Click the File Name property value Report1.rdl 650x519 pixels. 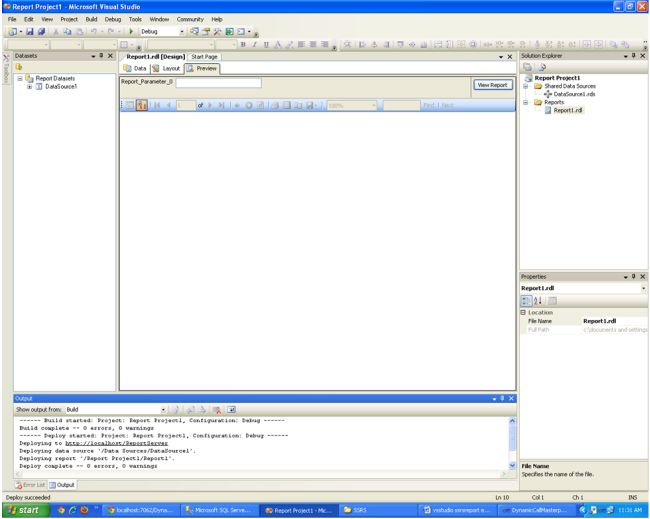click(599, 321)
